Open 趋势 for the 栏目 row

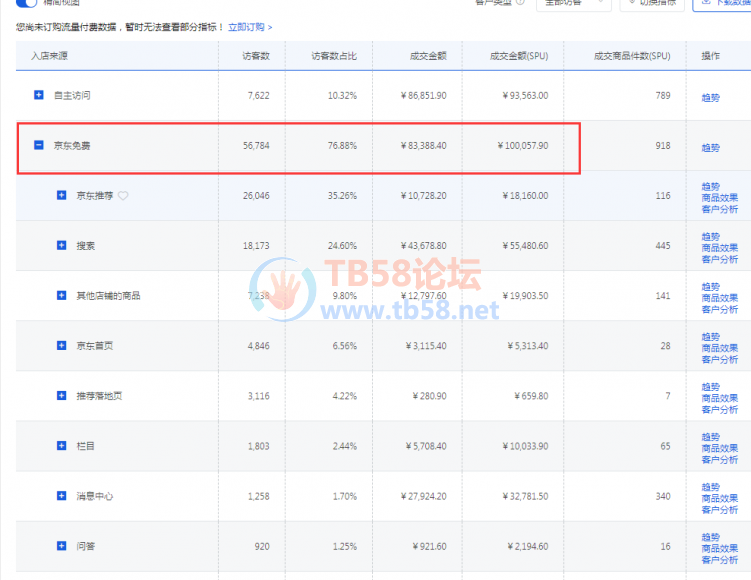click(x=710, y=437)
